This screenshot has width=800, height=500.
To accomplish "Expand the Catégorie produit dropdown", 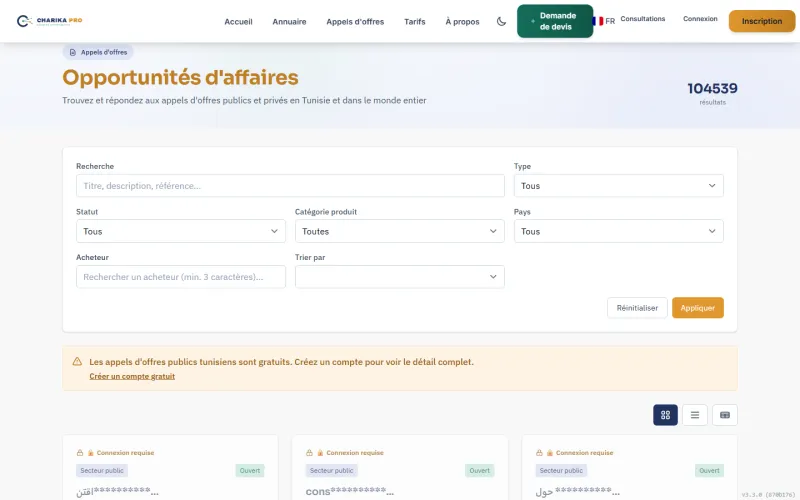I will pos(399,231).
